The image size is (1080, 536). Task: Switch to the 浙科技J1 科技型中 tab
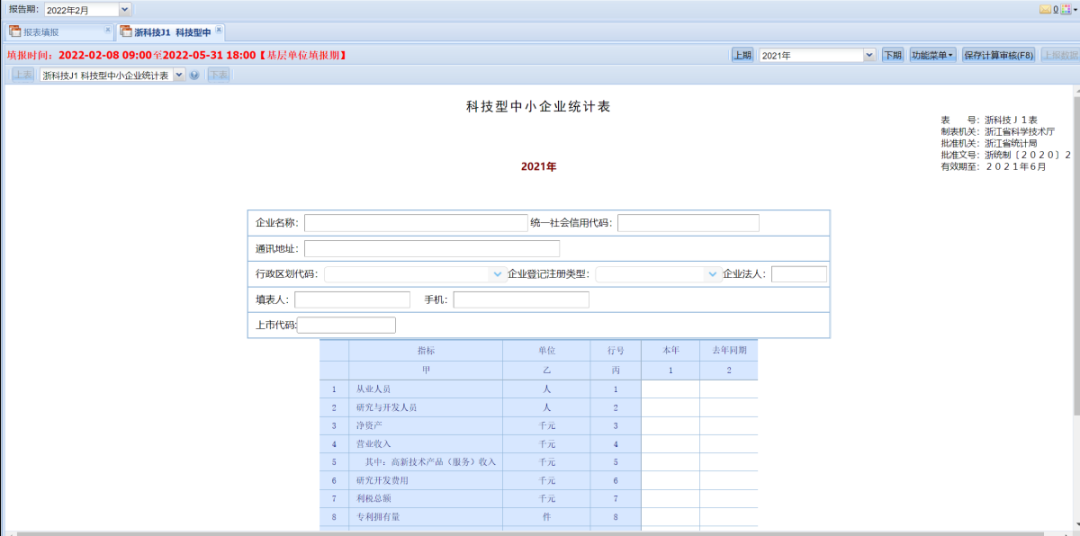click(170, 32)
